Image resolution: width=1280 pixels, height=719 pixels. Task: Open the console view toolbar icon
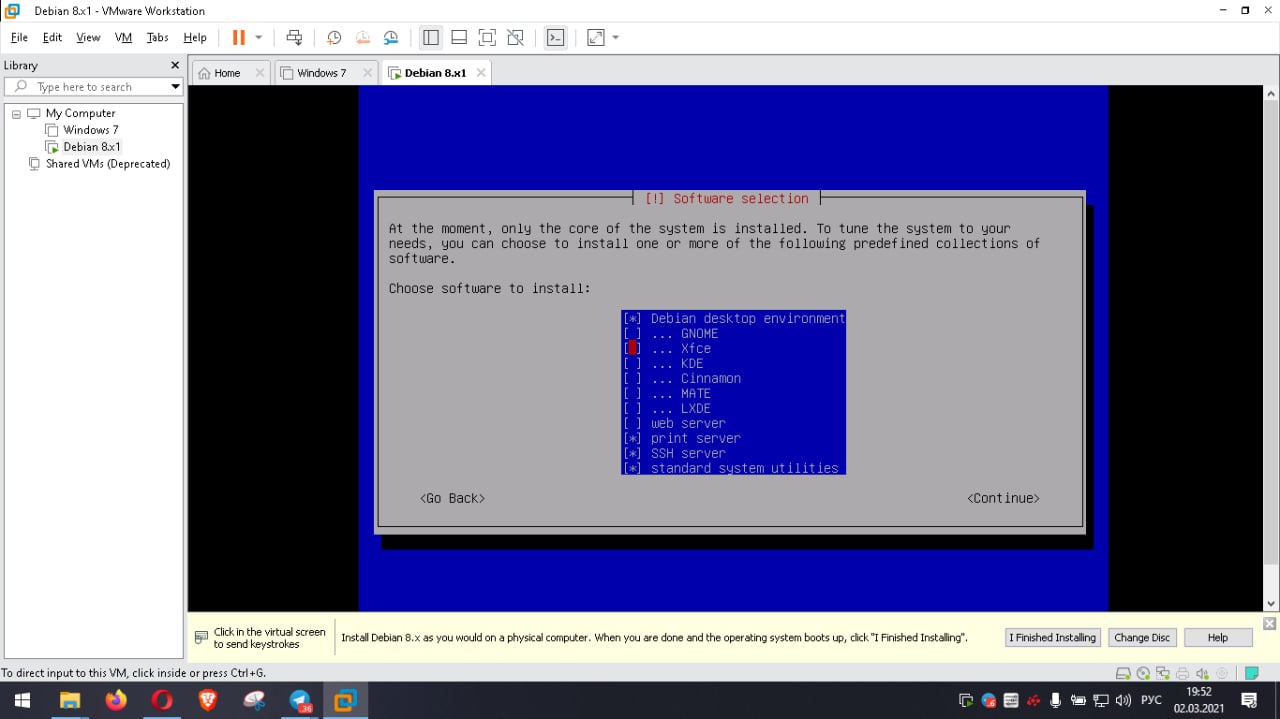tap(555, 37)
